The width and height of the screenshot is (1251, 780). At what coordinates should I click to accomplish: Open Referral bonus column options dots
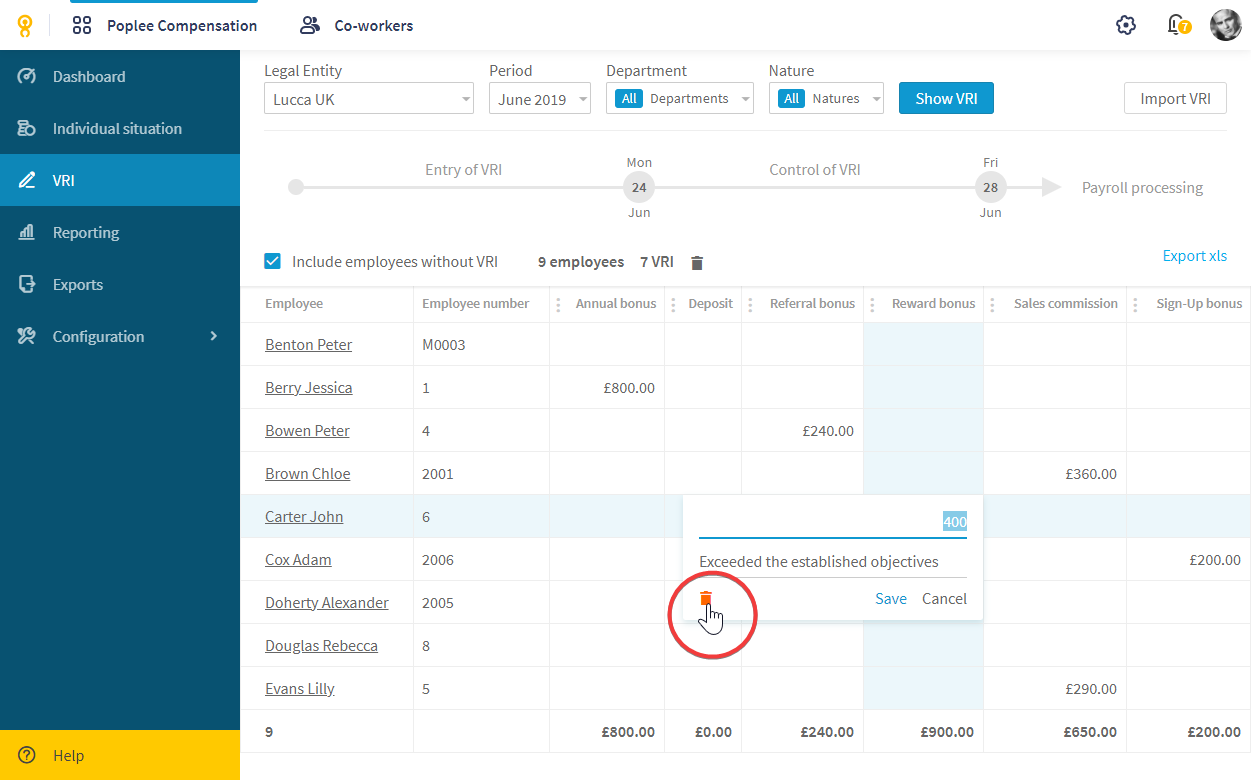pyautogui.click(x=750, y=304)
